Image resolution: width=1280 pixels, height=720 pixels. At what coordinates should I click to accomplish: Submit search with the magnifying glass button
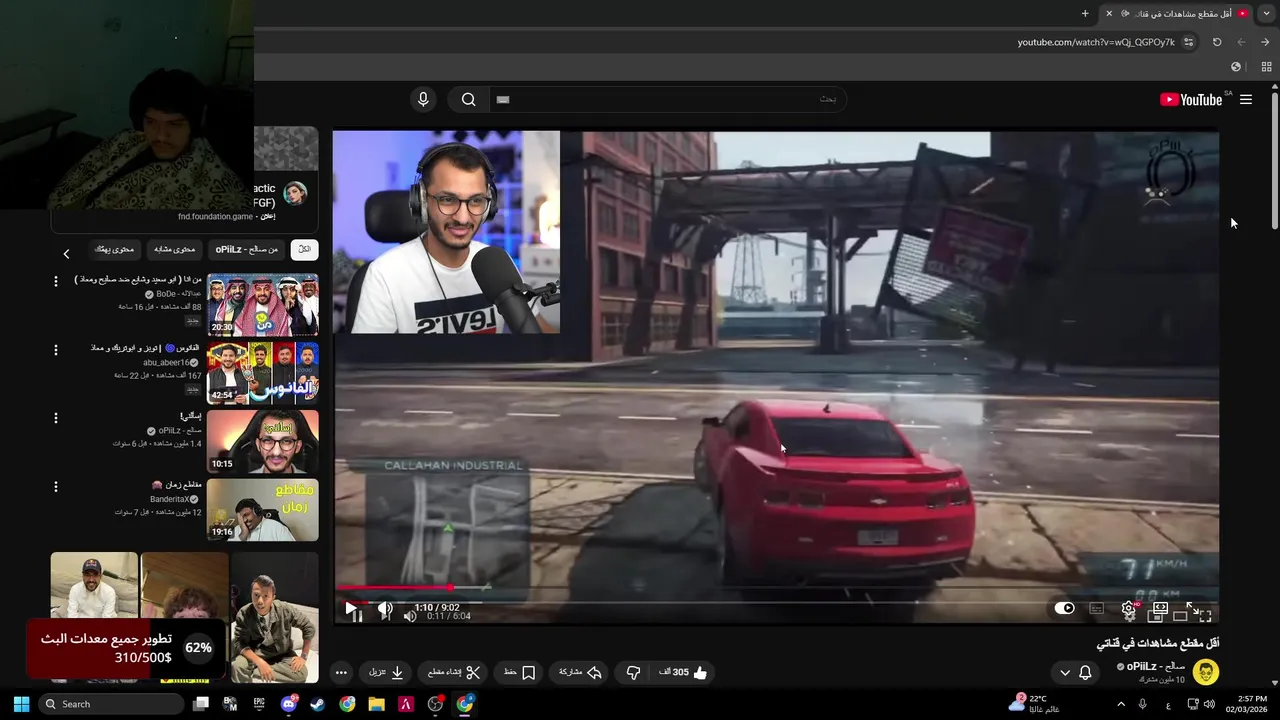coord(468,99)
